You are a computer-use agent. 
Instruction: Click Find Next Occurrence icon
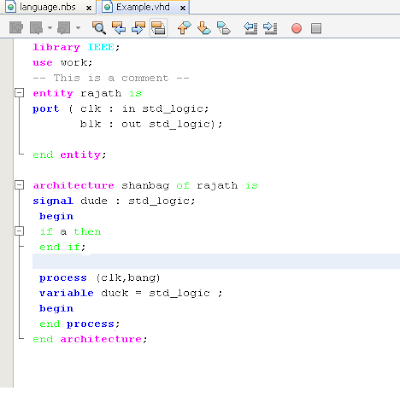pos(138,28)
